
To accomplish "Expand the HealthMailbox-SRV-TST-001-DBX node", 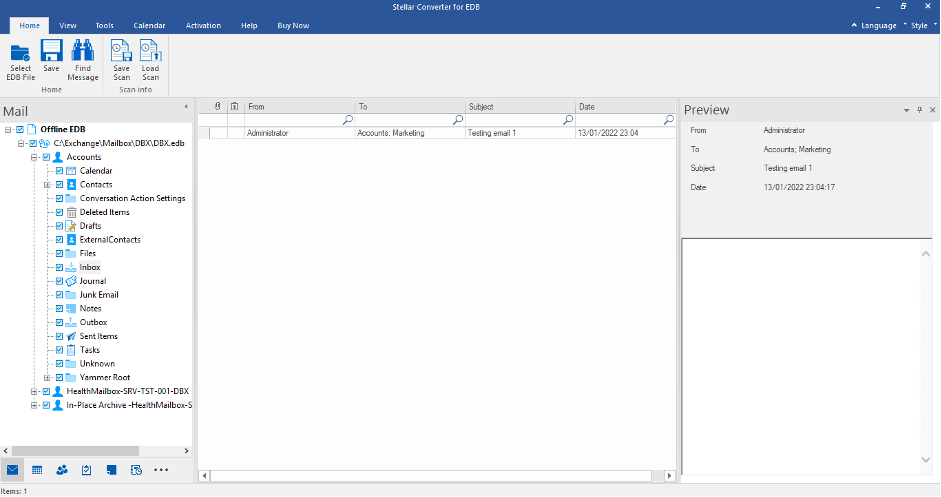I will [34, 391].
